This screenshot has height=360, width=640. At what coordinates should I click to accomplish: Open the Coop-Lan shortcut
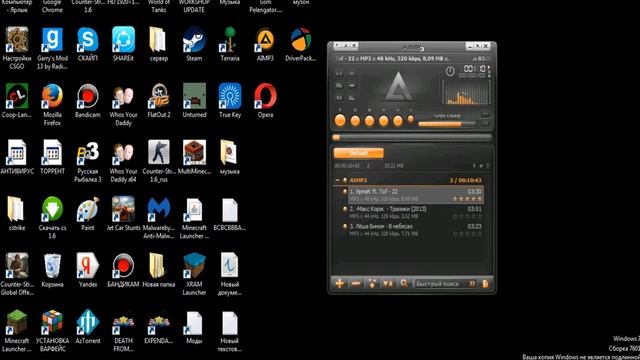pyautogui.click(x=17, y=100)
